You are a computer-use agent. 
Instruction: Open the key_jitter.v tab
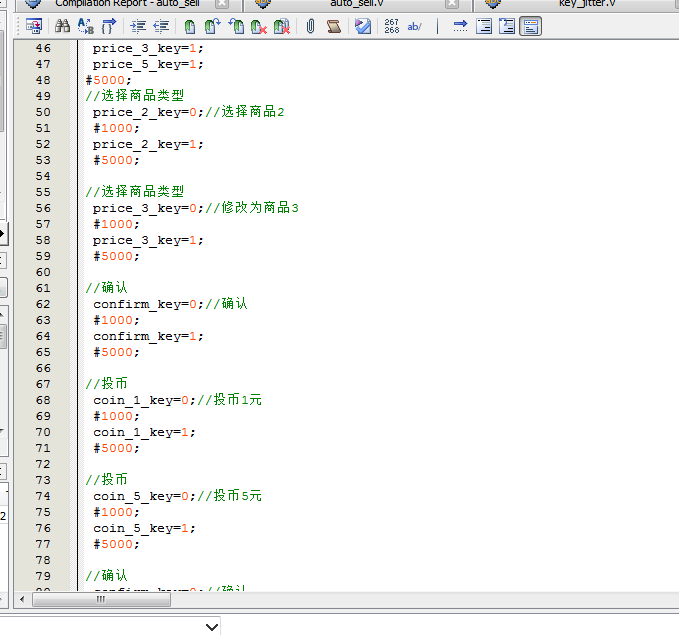585,3
